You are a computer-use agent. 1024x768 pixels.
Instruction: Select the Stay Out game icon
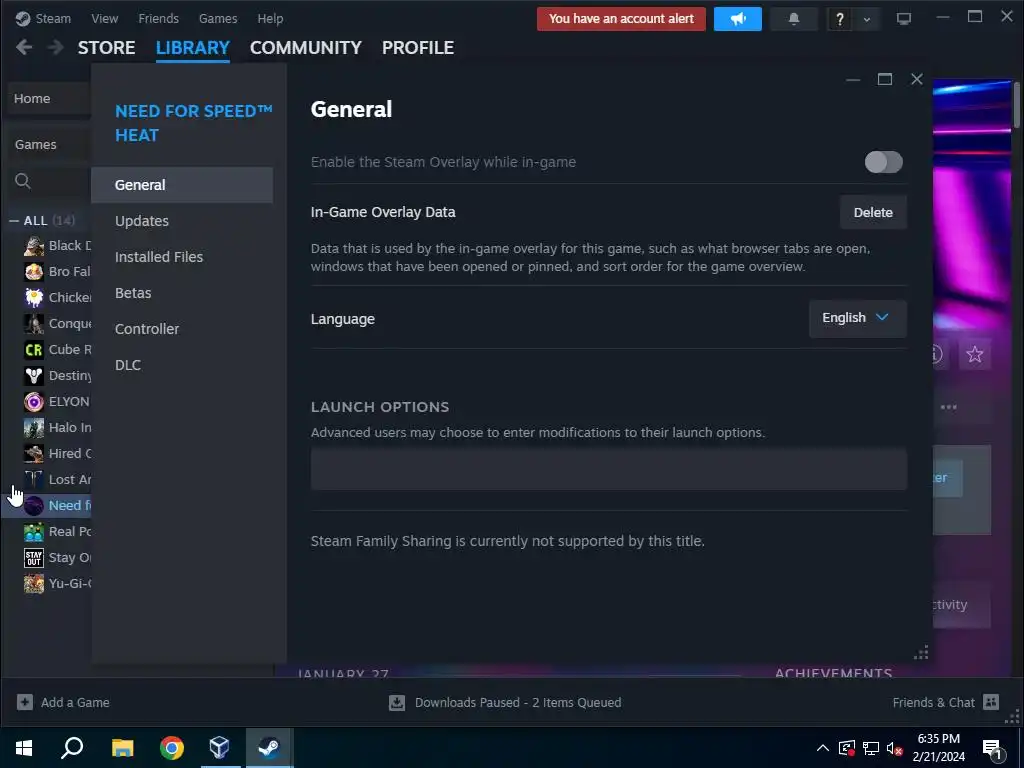34,558
